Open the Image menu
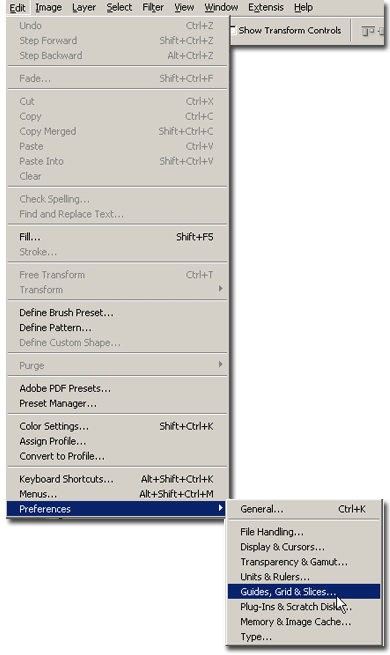The image size is (390, 655). point(48,8)
